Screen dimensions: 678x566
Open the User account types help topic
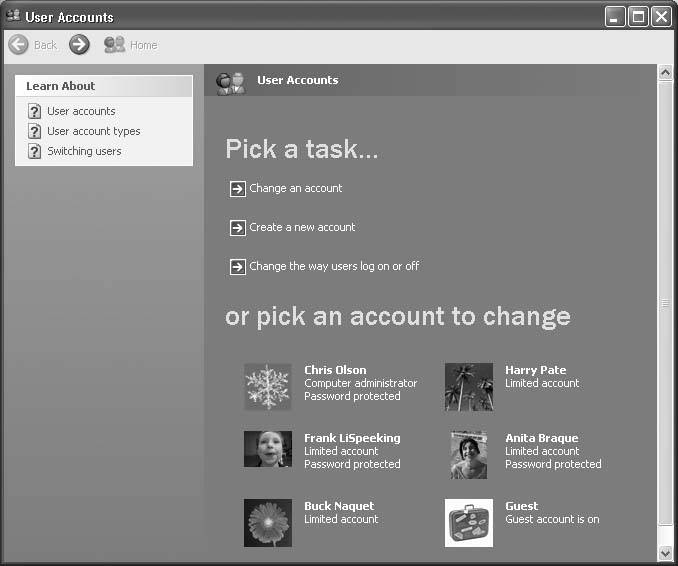point(93,131)
